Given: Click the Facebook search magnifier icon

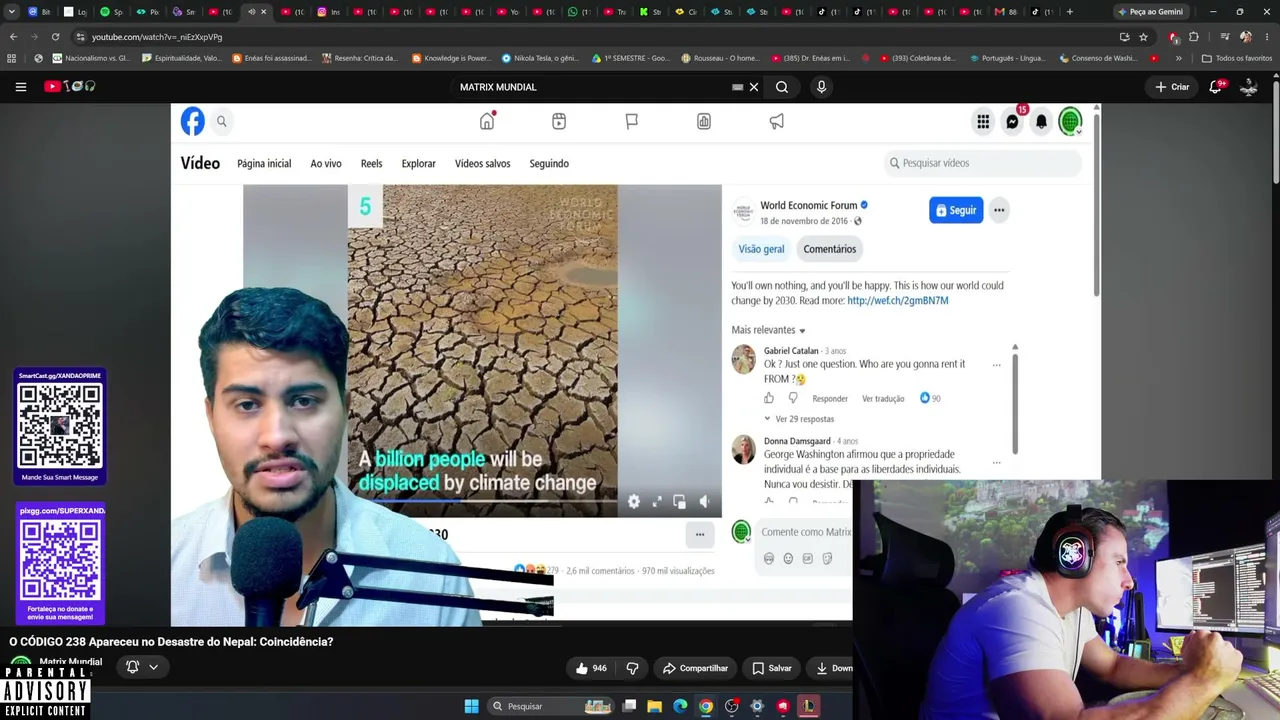Looking at the screenshot, I should [222, 121].
